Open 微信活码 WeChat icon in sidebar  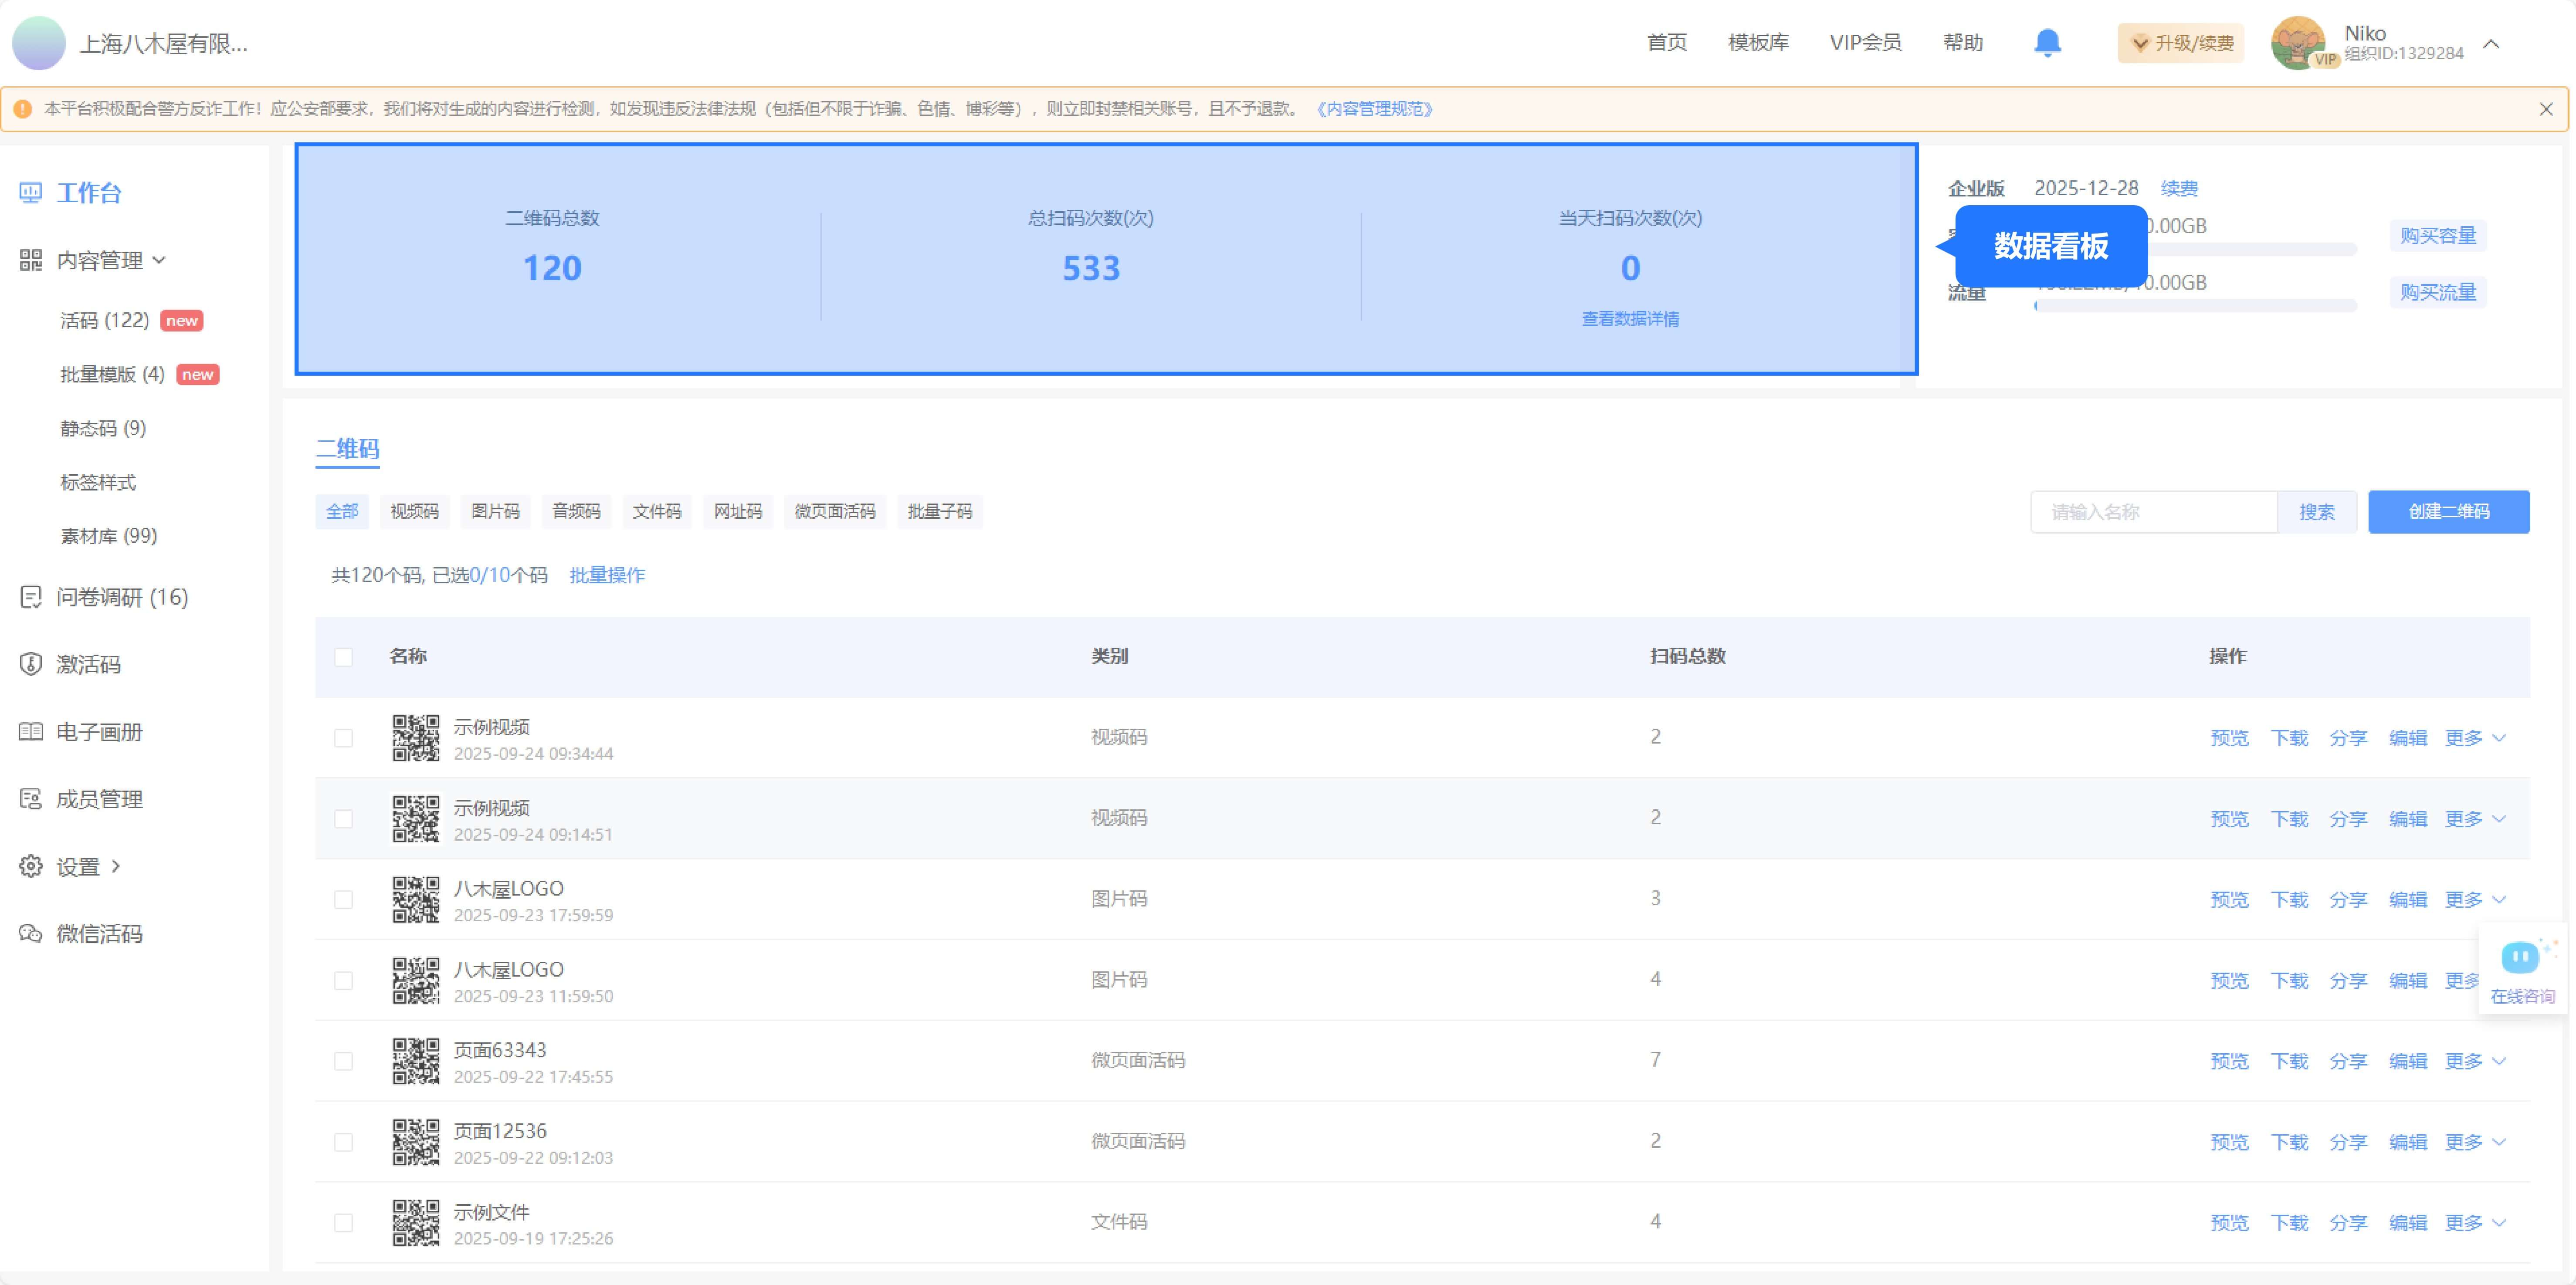pos(31,933)
